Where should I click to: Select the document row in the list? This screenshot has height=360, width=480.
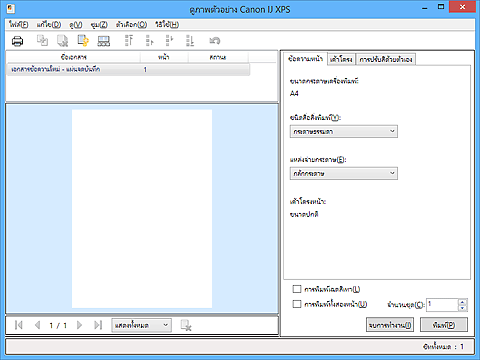128,69
